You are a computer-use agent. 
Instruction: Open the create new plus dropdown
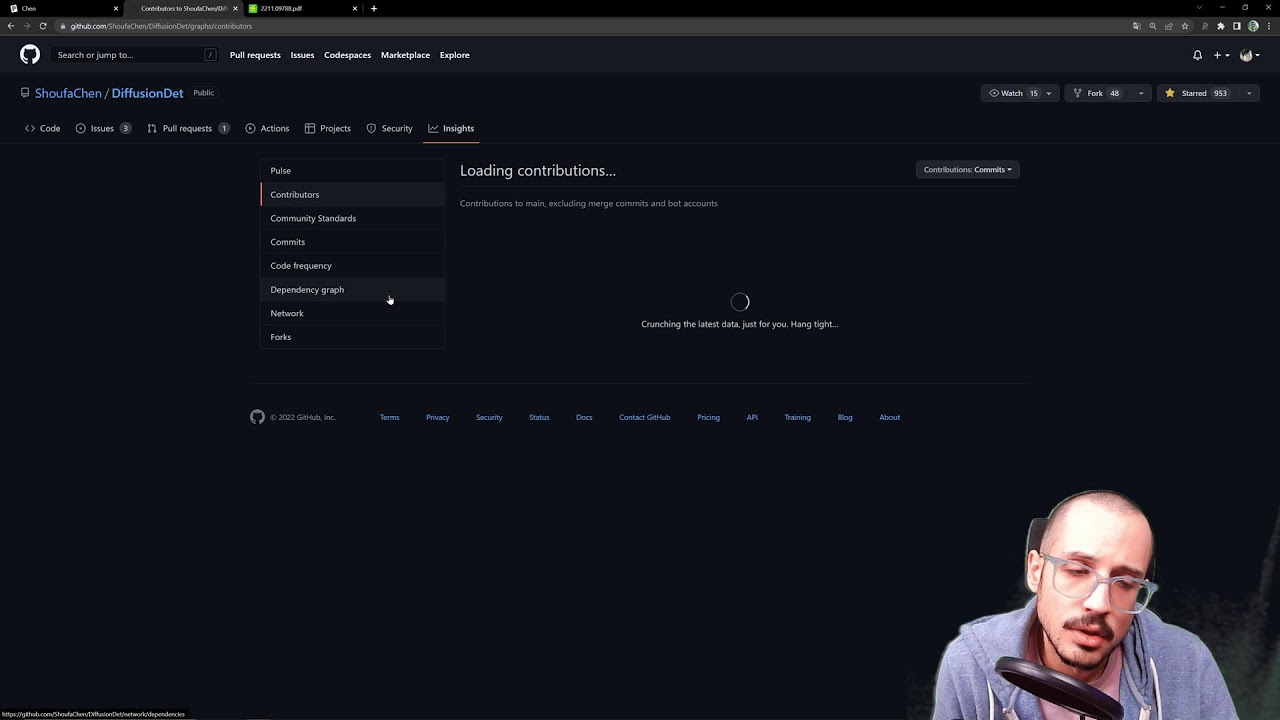click(1221, 55)
